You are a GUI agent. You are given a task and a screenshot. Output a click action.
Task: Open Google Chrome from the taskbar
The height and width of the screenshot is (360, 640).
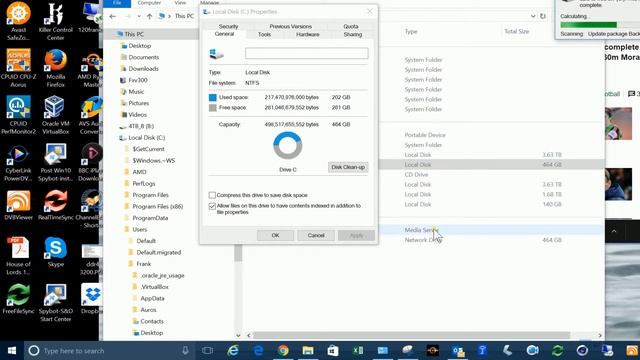283,351
